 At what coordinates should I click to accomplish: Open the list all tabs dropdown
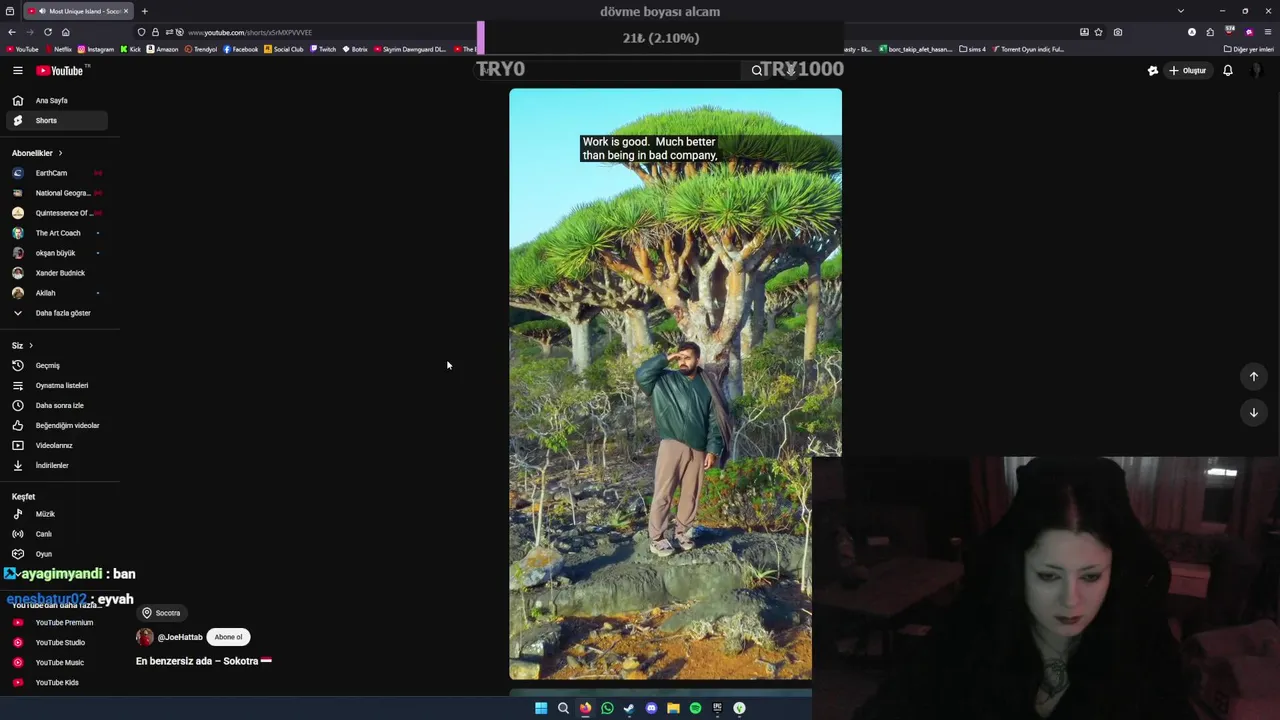click(1181, 11)
